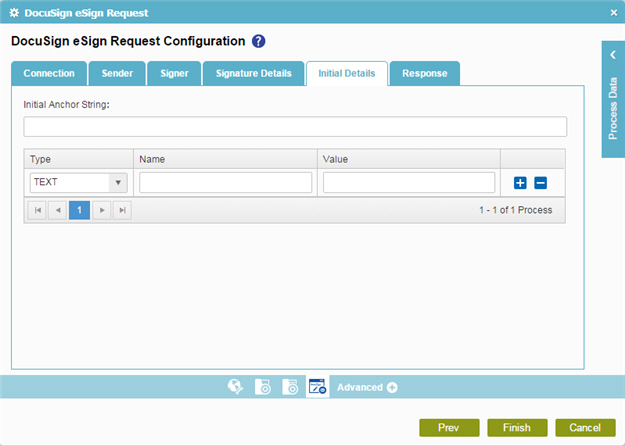This screenshot has height=446, width=625.
Task: Switch to the Response tab
Action: click(x=425, y=73)
